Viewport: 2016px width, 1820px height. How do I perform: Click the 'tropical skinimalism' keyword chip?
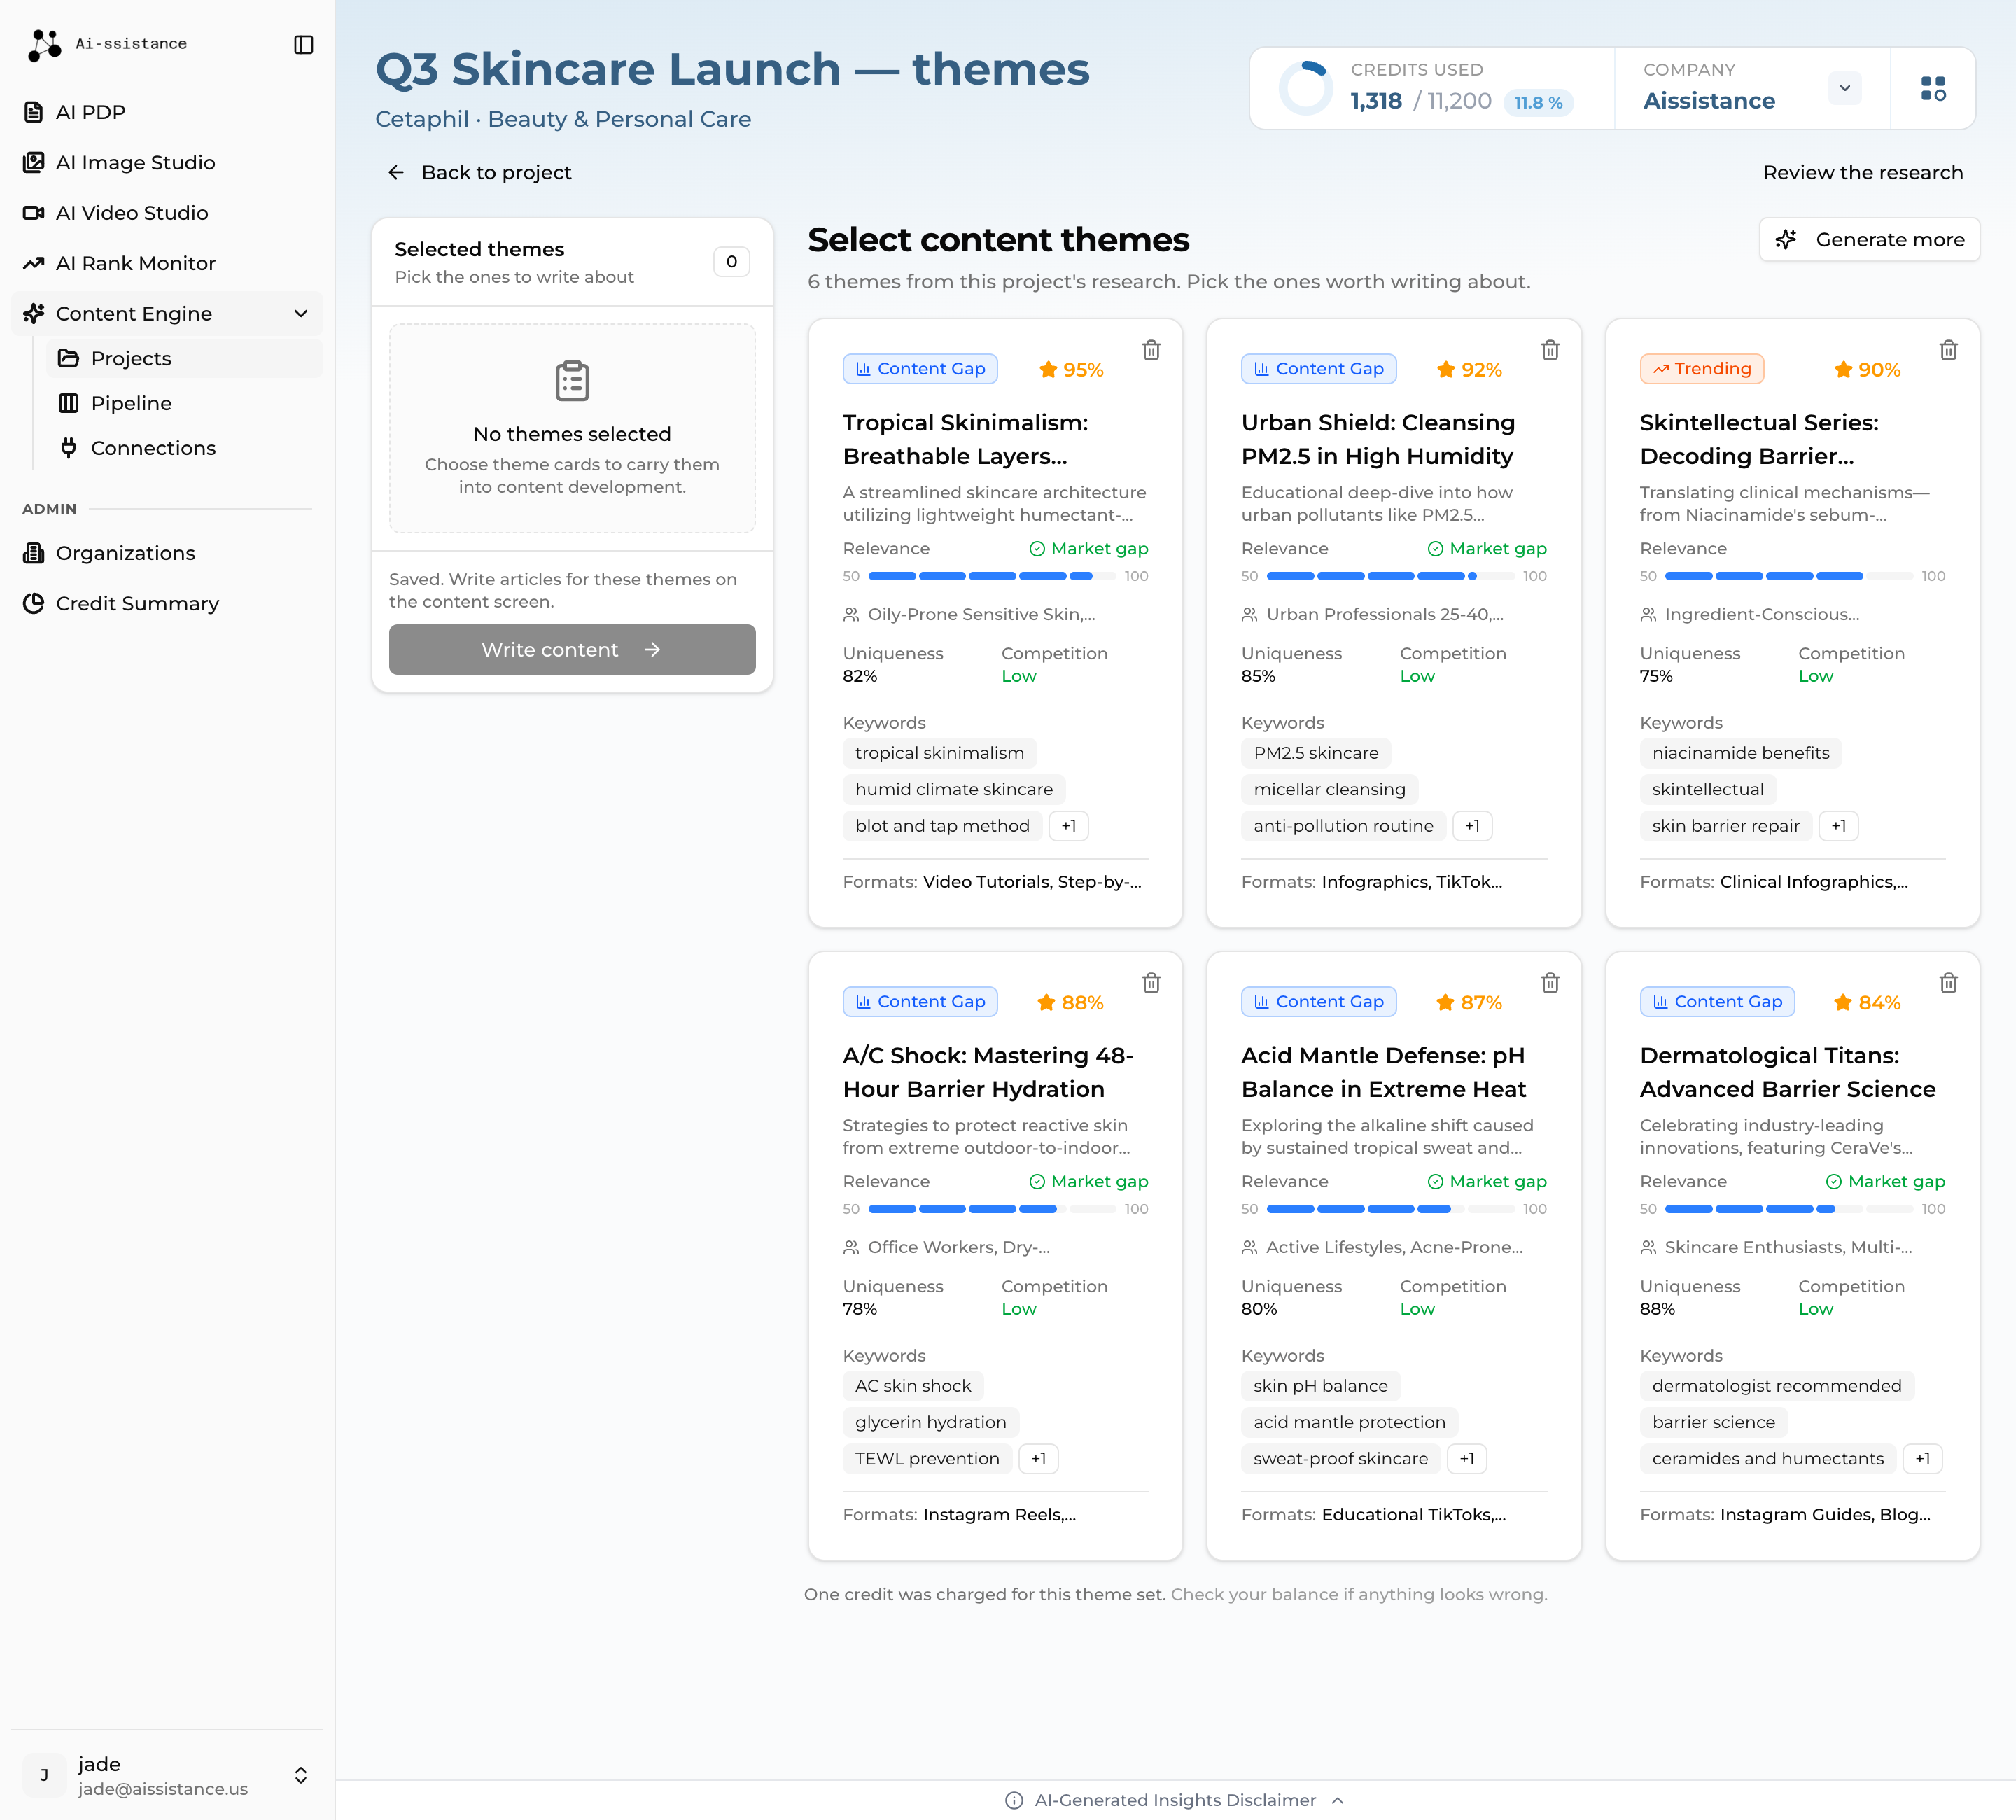click(939, 753)
